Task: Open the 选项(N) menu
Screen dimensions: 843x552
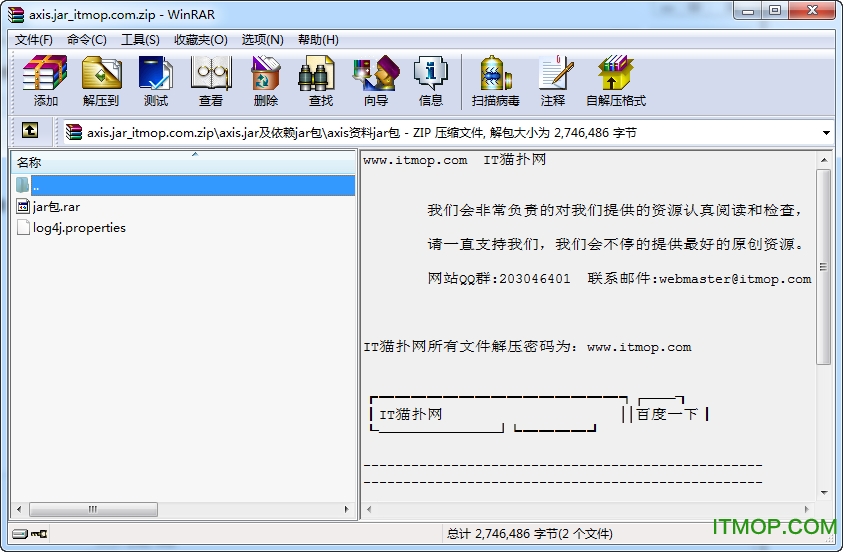Action: point(262,40)
